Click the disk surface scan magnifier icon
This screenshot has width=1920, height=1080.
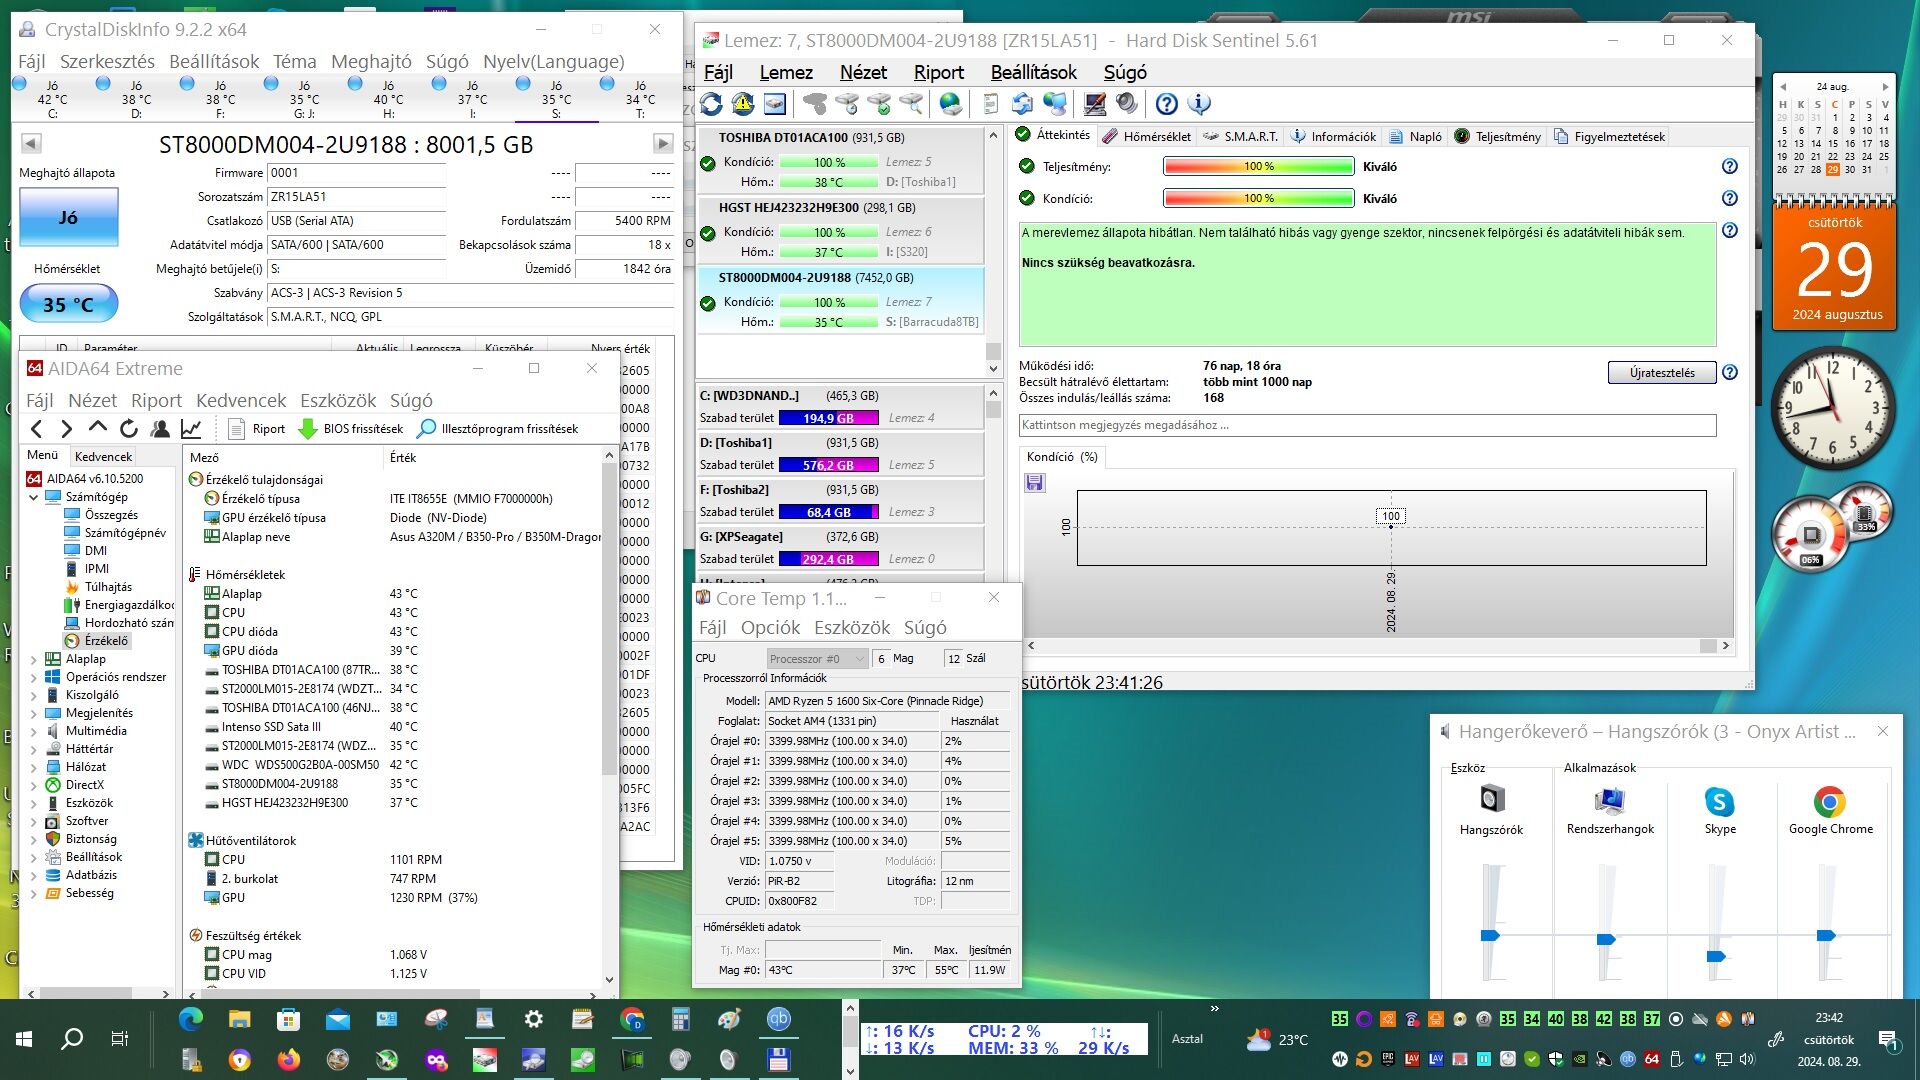911,104
